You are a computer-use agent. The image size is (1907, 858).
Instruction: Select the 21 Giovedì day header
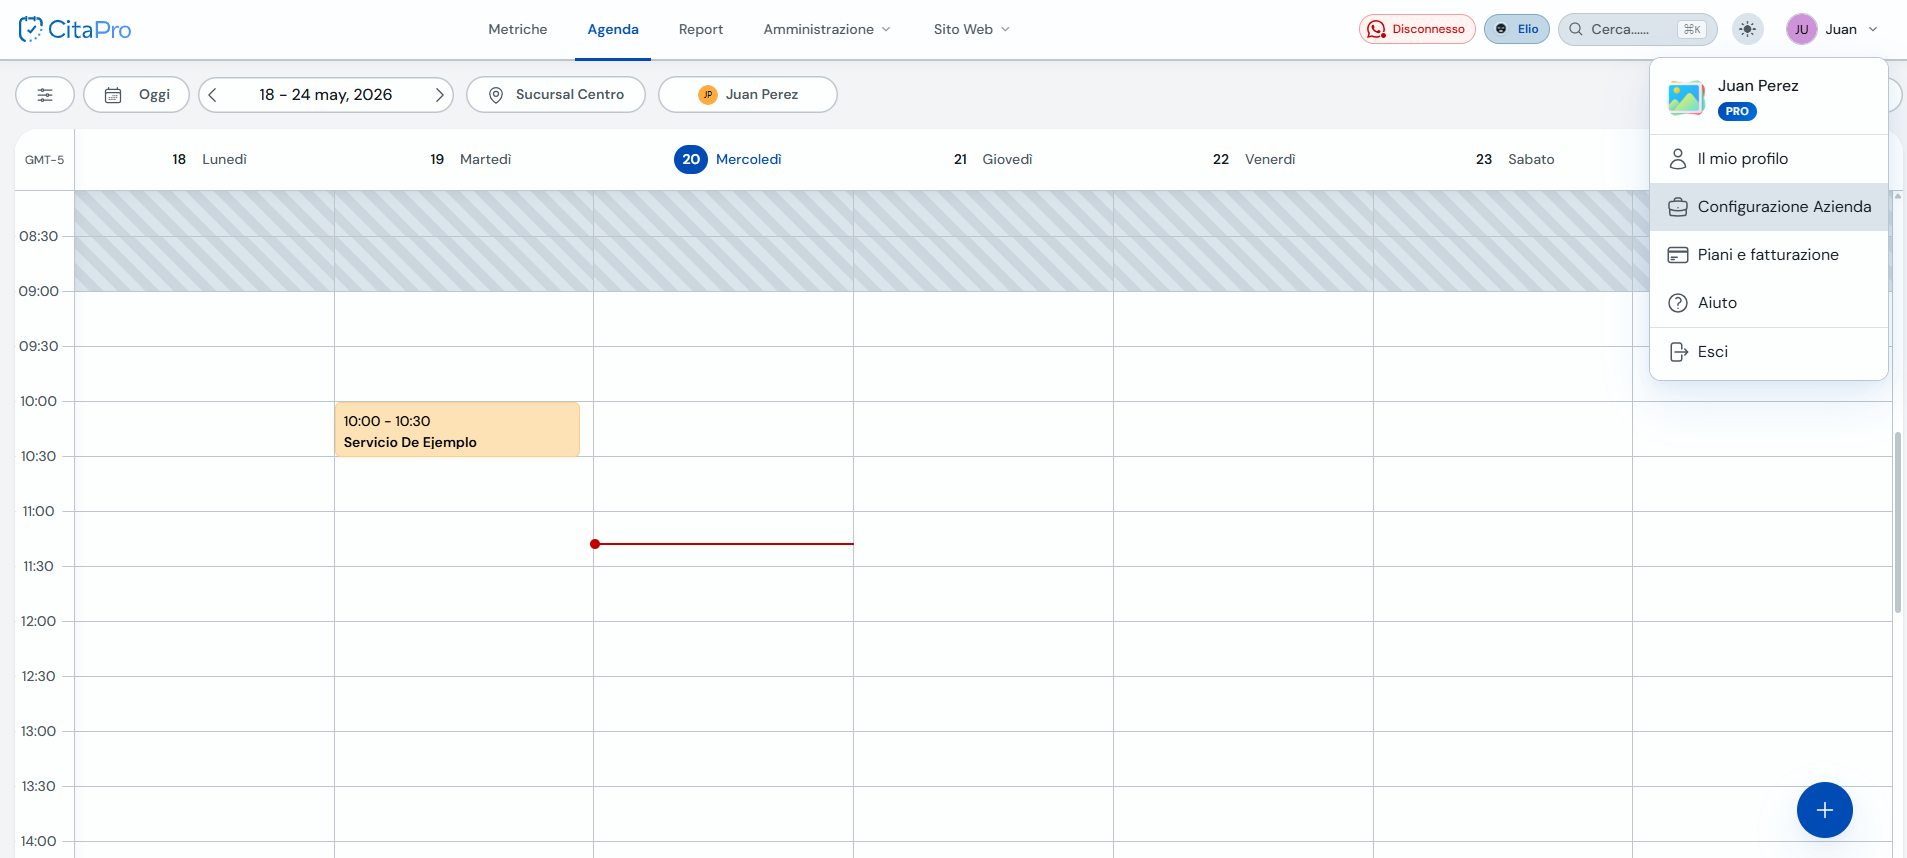pos(993,159)
